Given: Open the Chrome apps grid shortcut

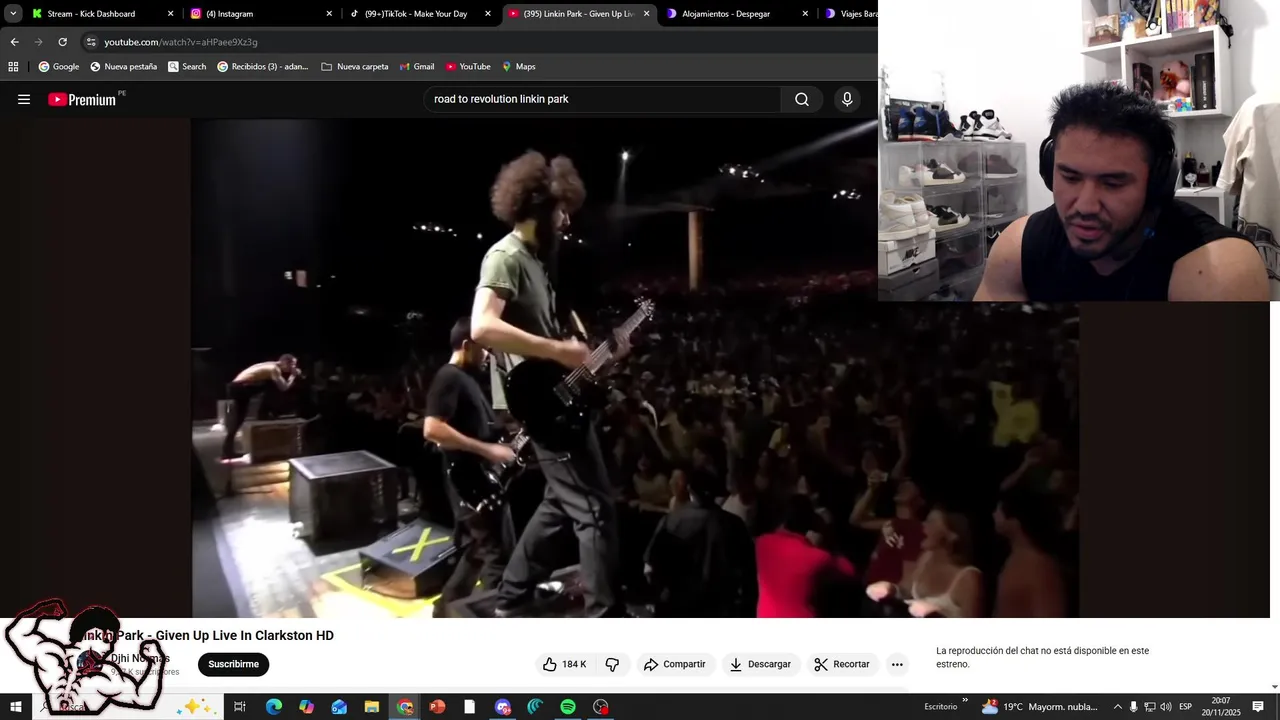Looking at the screenshot, I should tap(13, 67).
